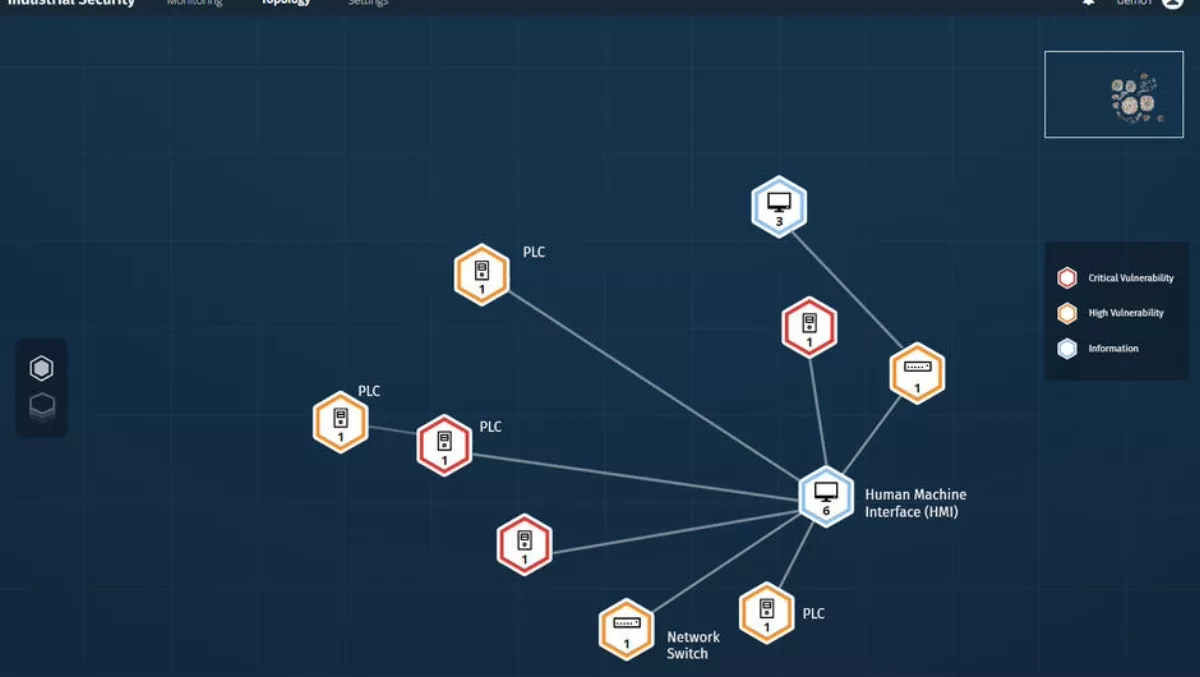Click the PLC label above the leftmost node

[369, 391]
